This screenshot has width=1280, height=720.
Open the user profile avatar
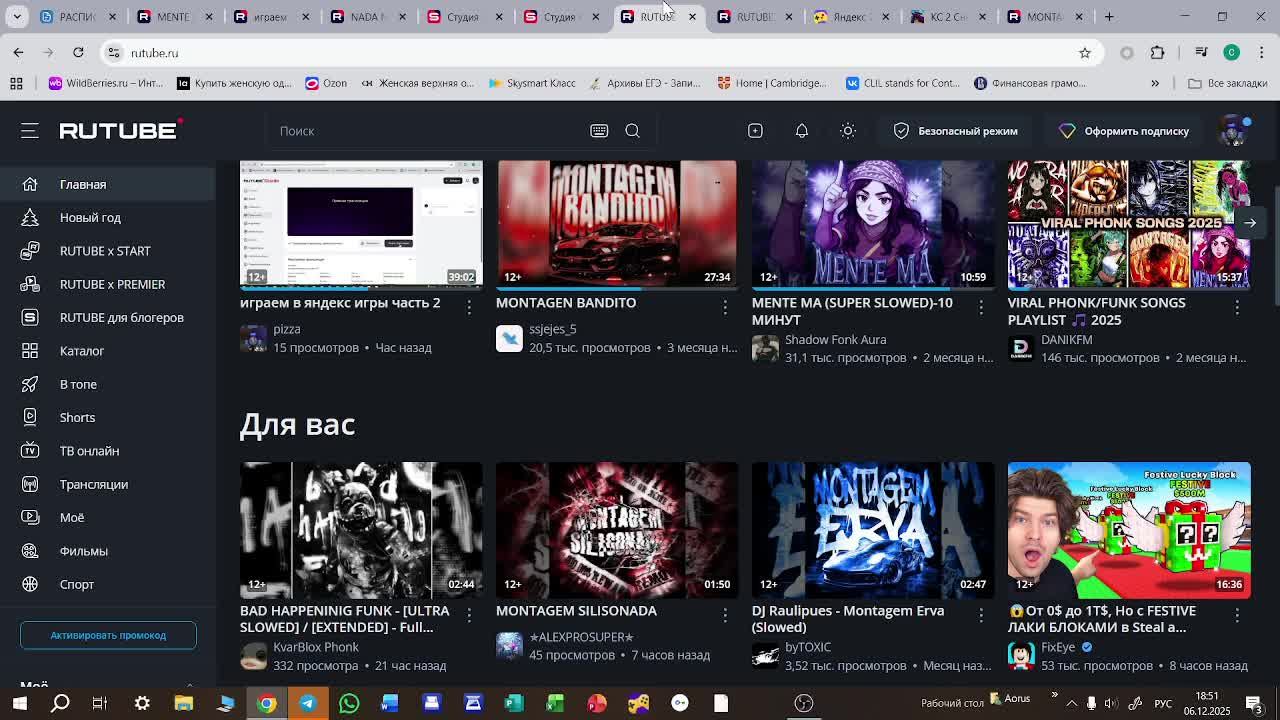click(x=1234, y=131)
